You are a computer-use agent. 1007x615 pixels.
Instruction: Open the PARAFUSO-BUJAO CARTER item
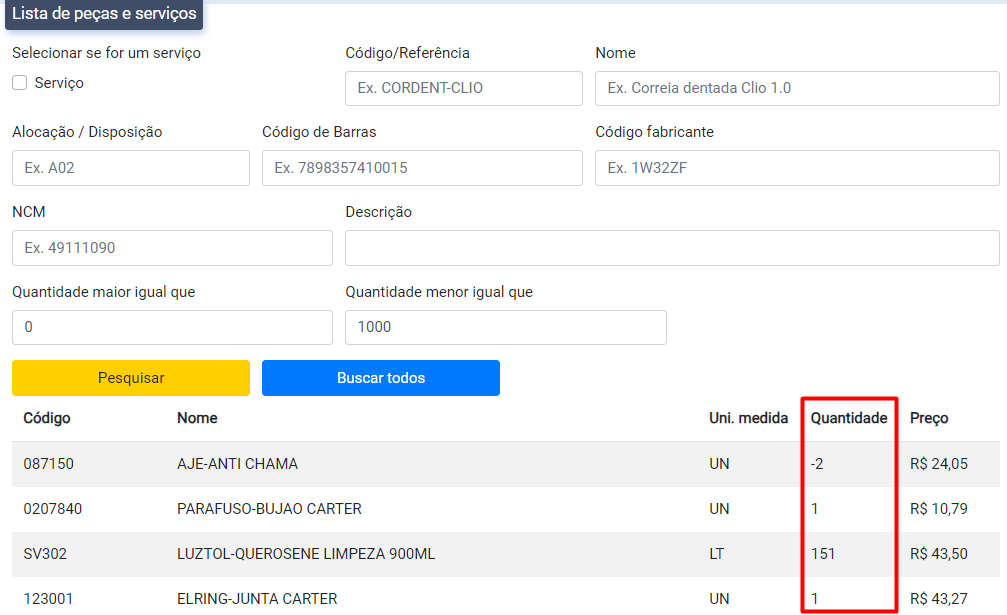click(269, 509)
